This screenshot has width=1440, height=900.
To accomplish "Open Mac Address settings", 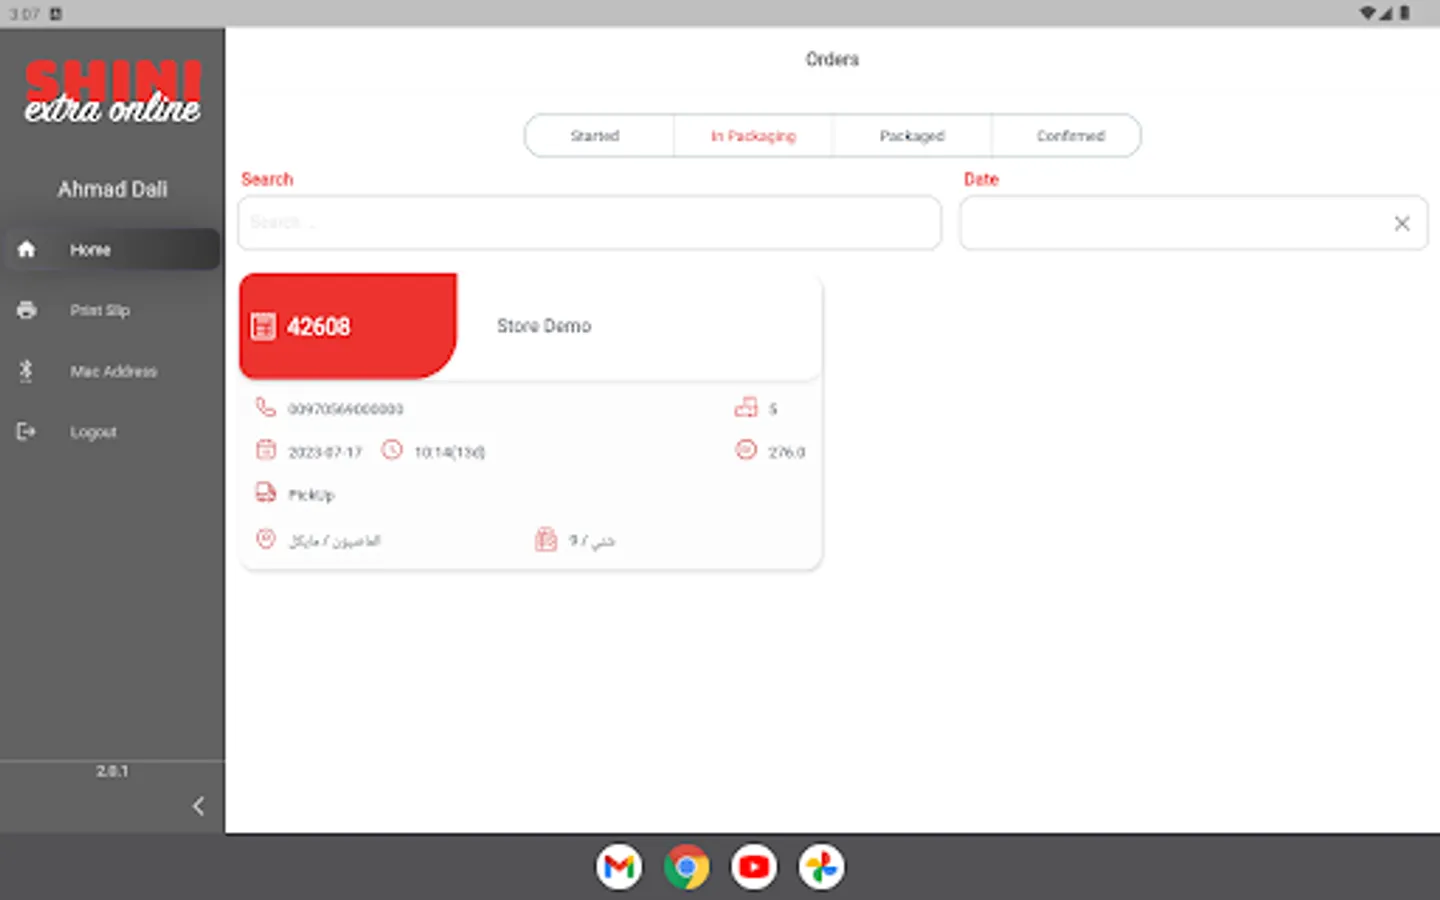I will [113, 372].
